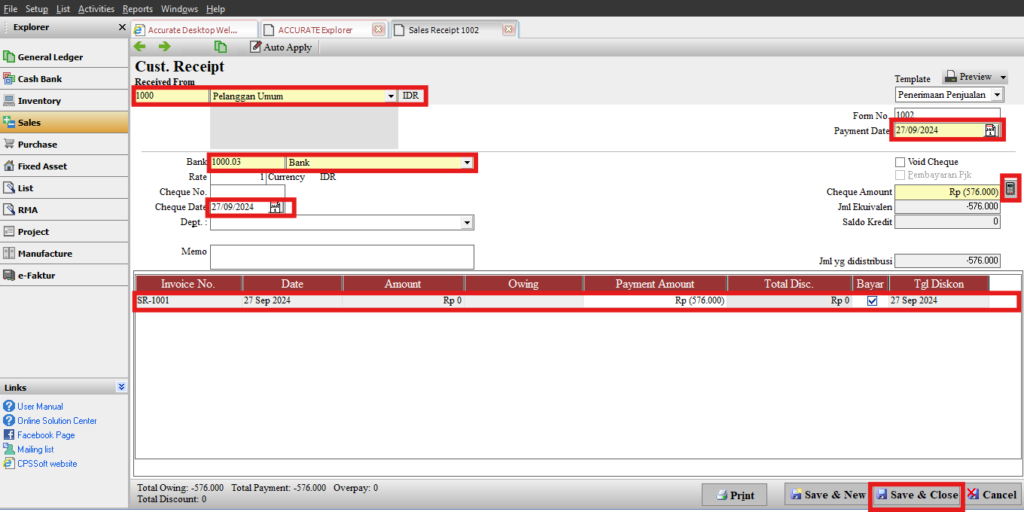The height and width of the screenshot is (512, 1024).
Task: Click the customer number field 1000
Action: pos(171,96)
